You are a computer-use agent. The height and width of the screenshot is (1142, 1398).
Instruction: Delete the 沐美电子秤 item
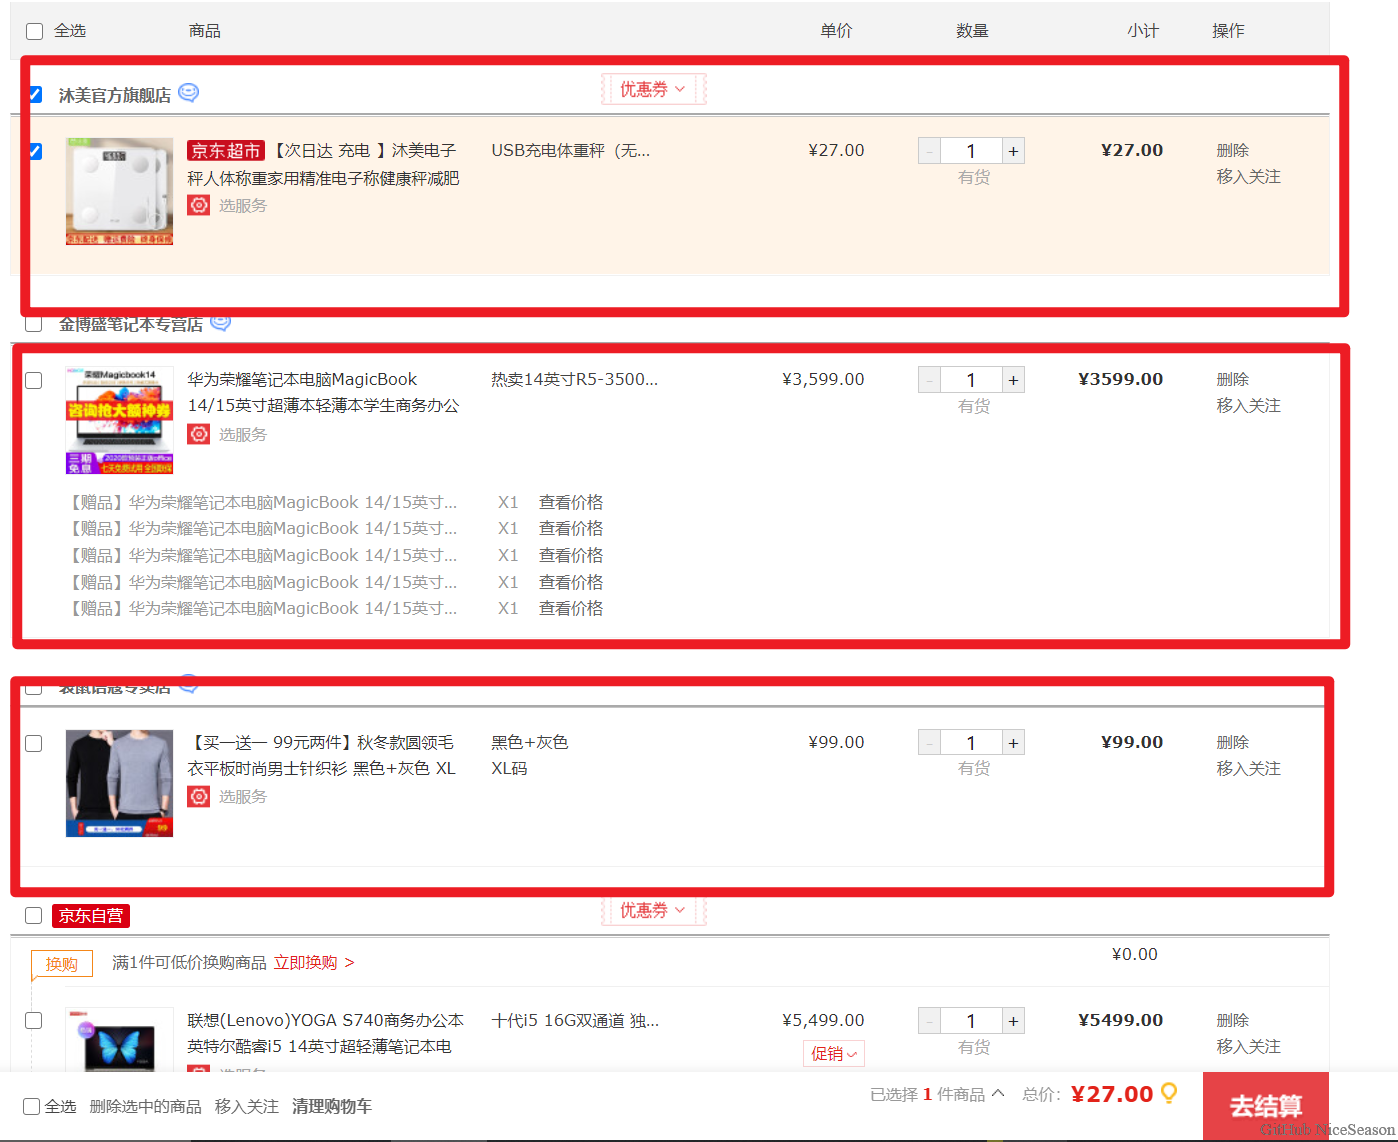[1232, 150]
